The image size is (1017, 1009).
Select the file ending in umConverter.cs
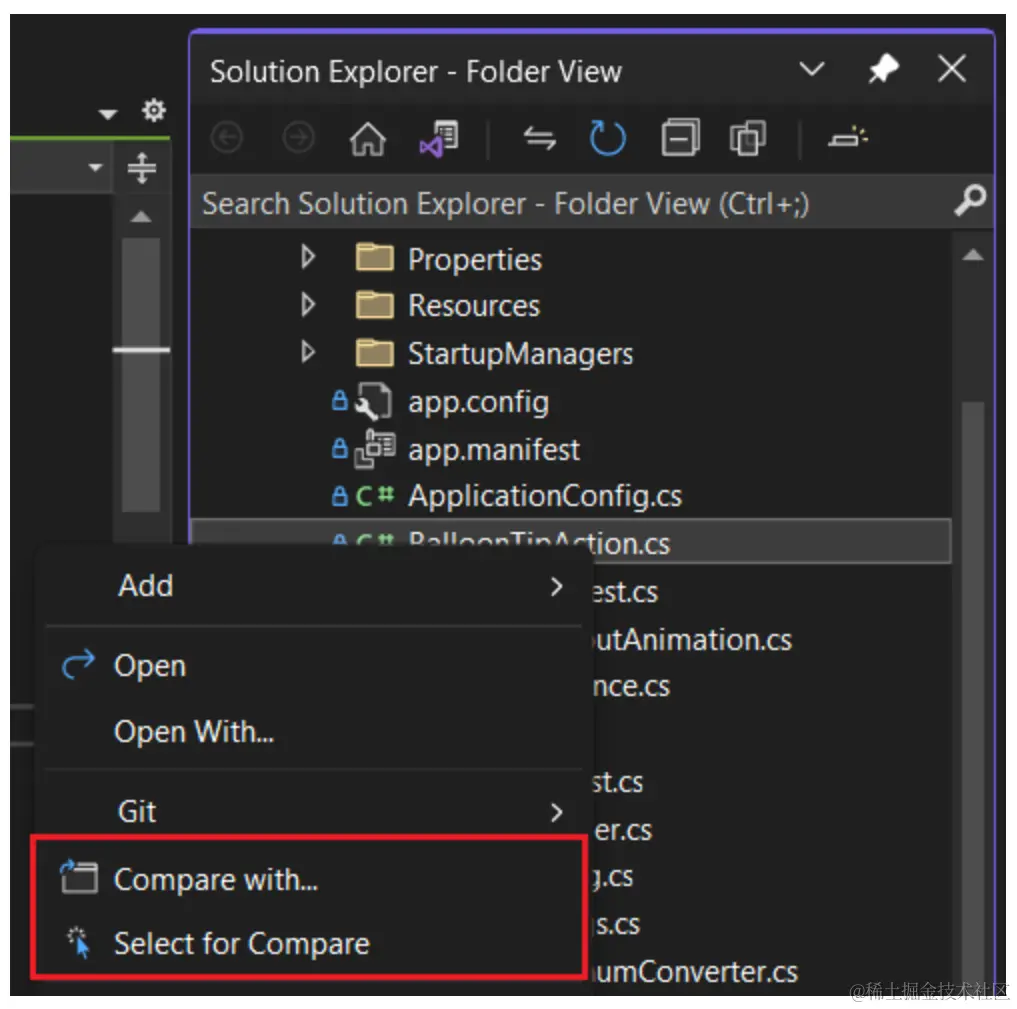(695, 972)
